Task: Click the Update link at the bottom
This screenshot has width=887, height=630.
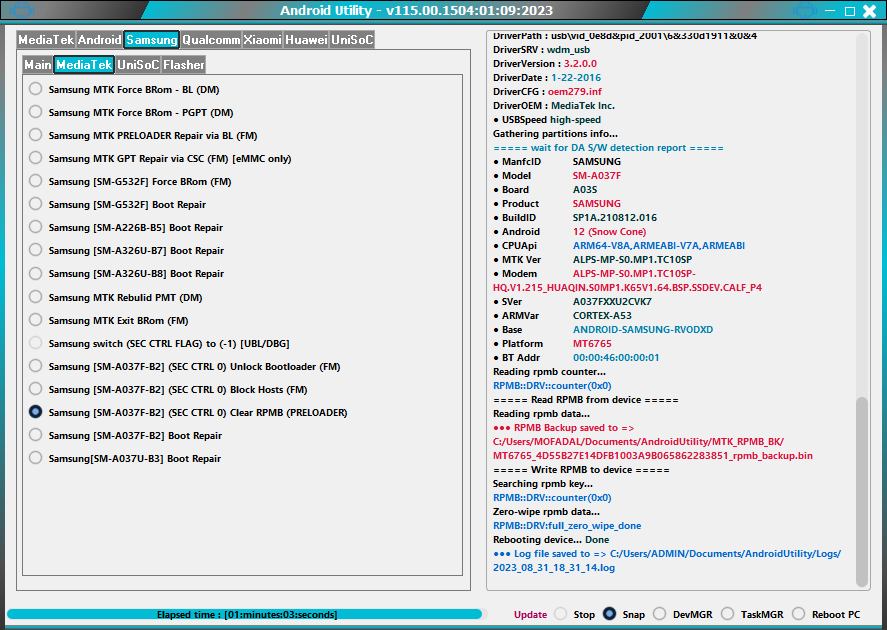Action: (530, 614)
